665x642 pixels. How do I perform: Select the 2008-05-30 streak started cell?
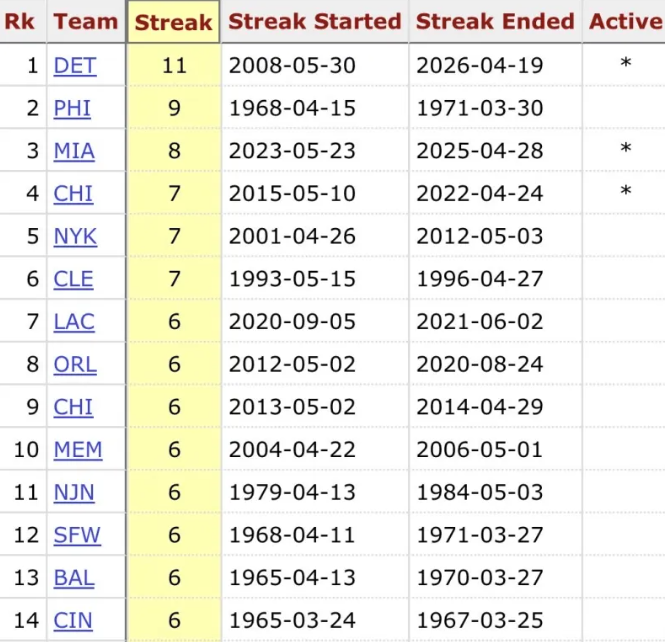[292, 66]
